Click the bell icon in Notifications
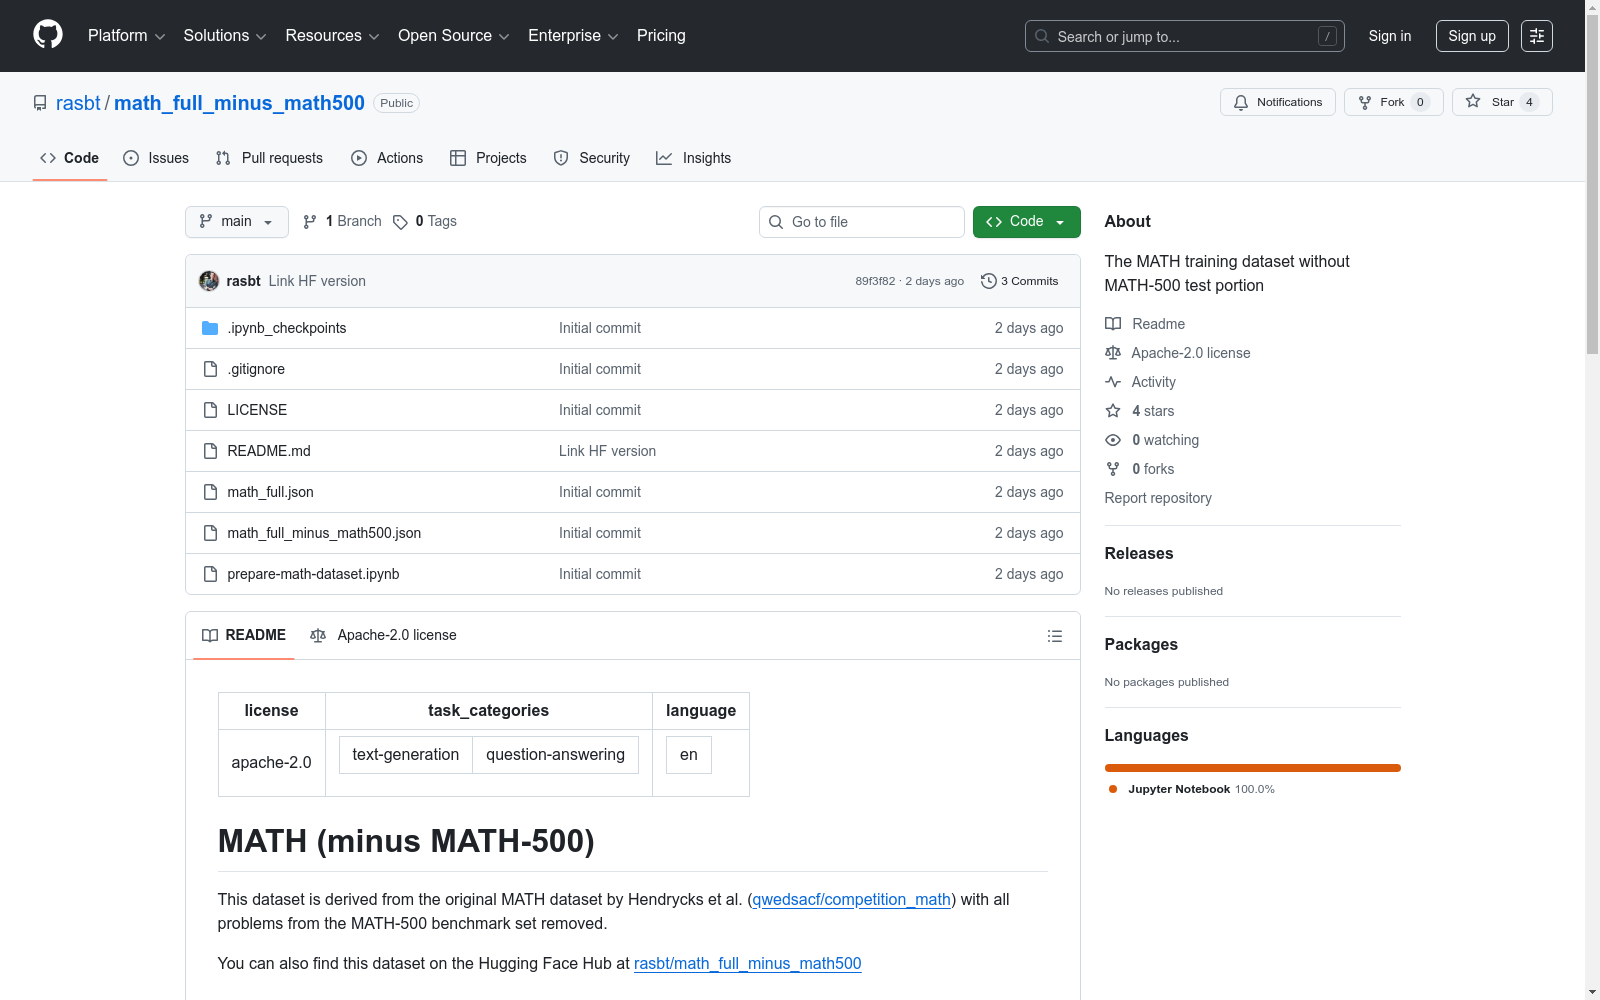 pyautogui.click(x=1241, y=102)
